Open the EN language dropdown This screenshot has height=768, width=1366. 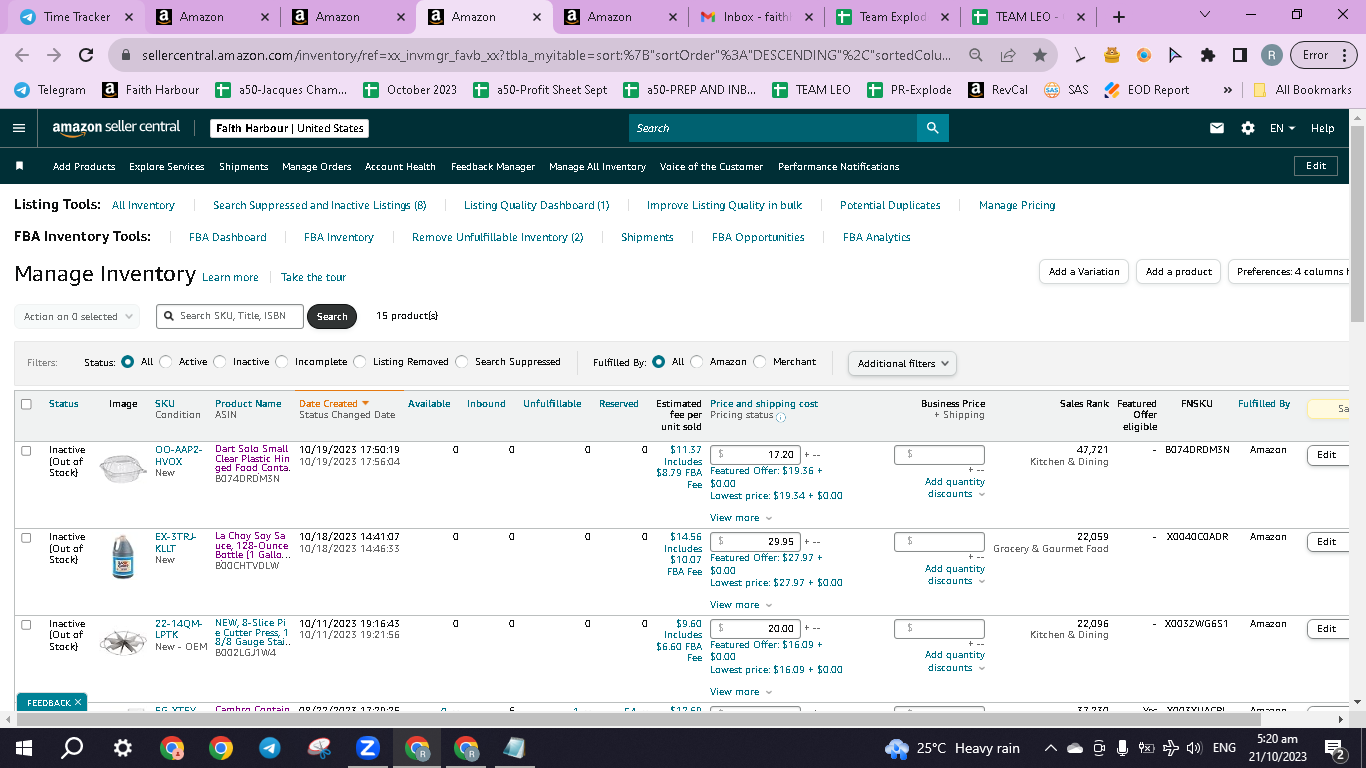(1282, 128)
